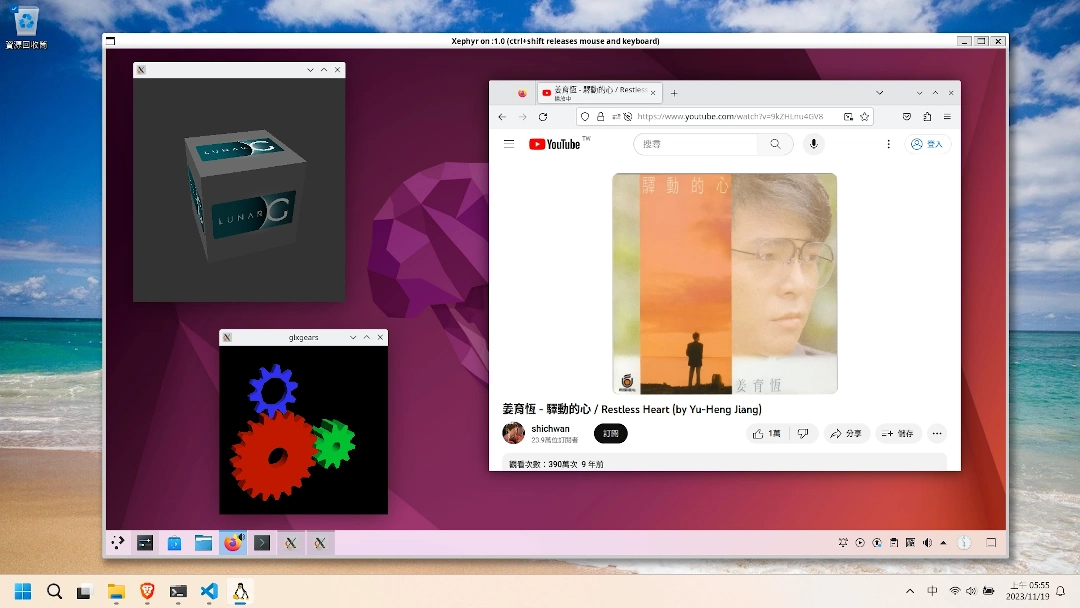
Task: Click the YouTube logo to go home
Action: pyautogui.click(x=554, y=144)
